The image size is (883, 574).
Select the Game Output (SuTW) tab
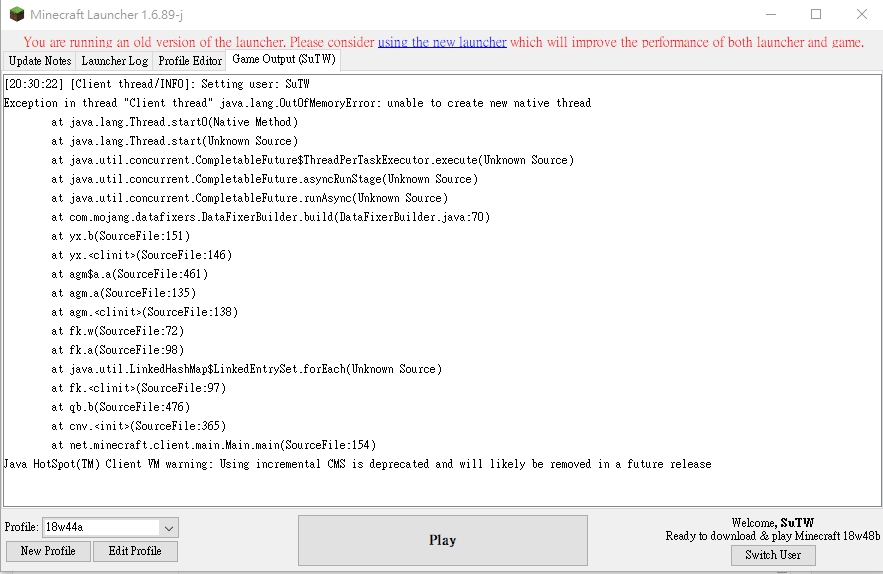coord(283,60)
